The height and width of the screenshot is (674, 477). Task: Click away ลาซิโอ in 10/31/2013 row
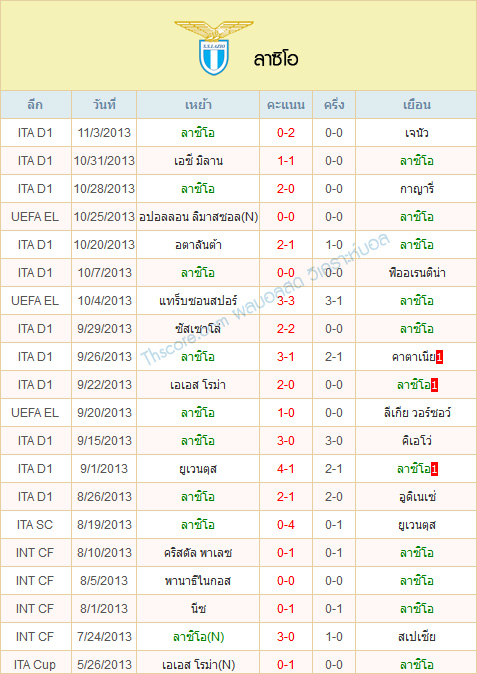[416, 161]
